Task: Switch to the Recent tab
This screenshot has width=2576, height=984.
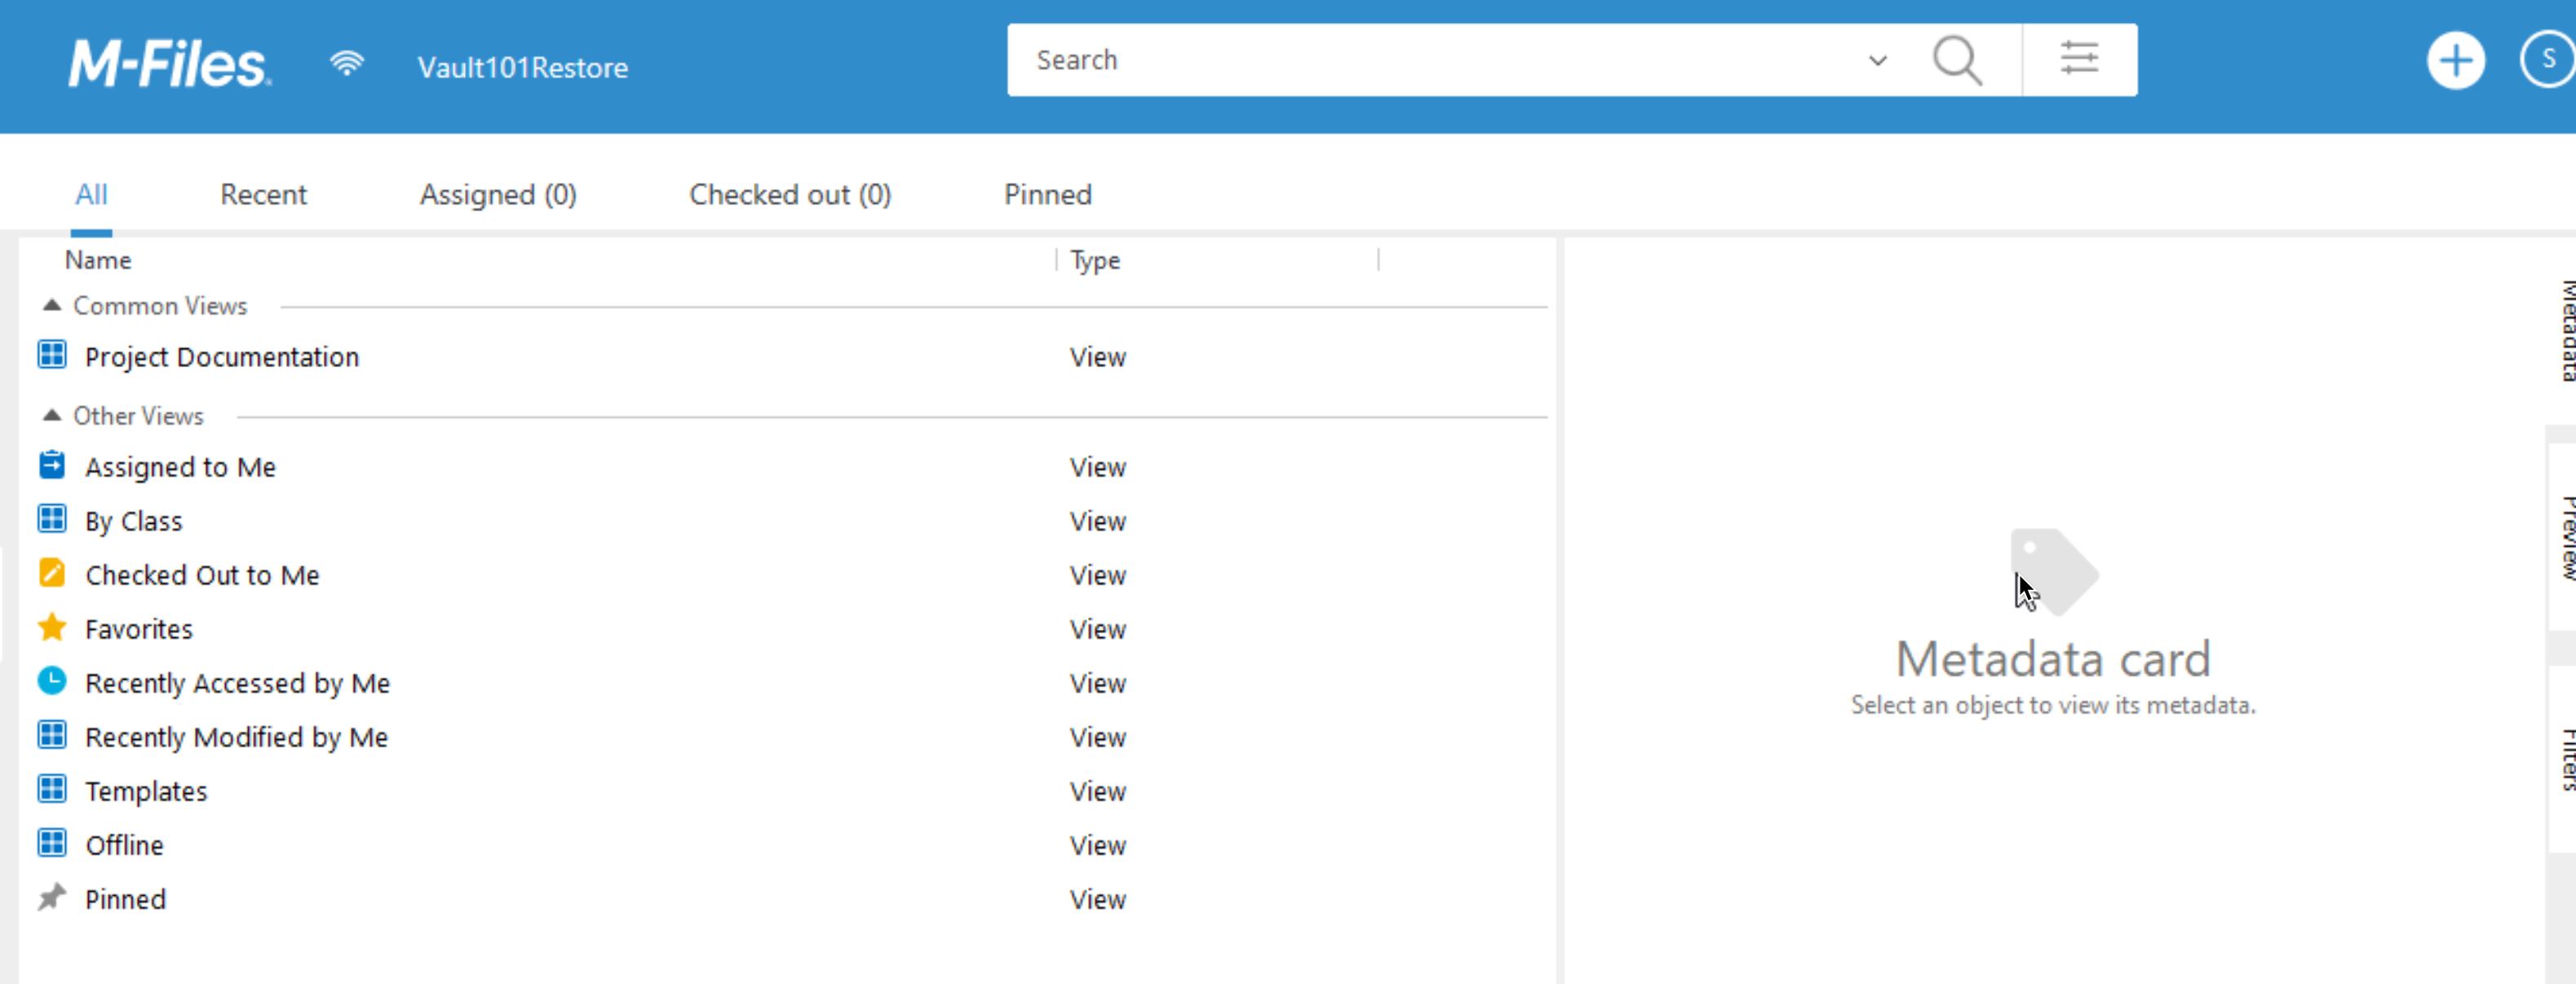Action: [263, 194]
